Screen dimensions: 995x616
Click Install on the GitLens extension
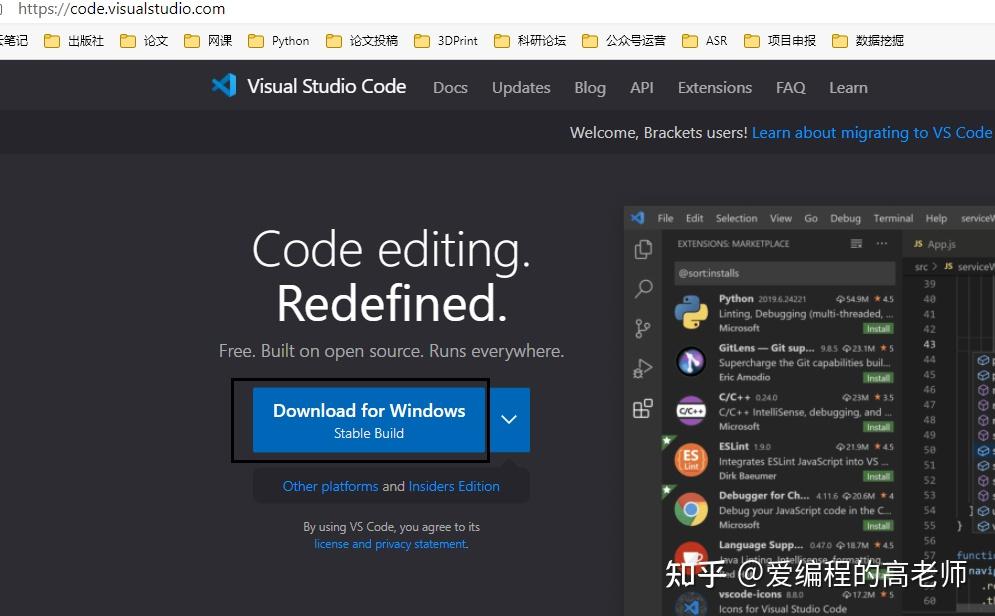click(878, 378)
